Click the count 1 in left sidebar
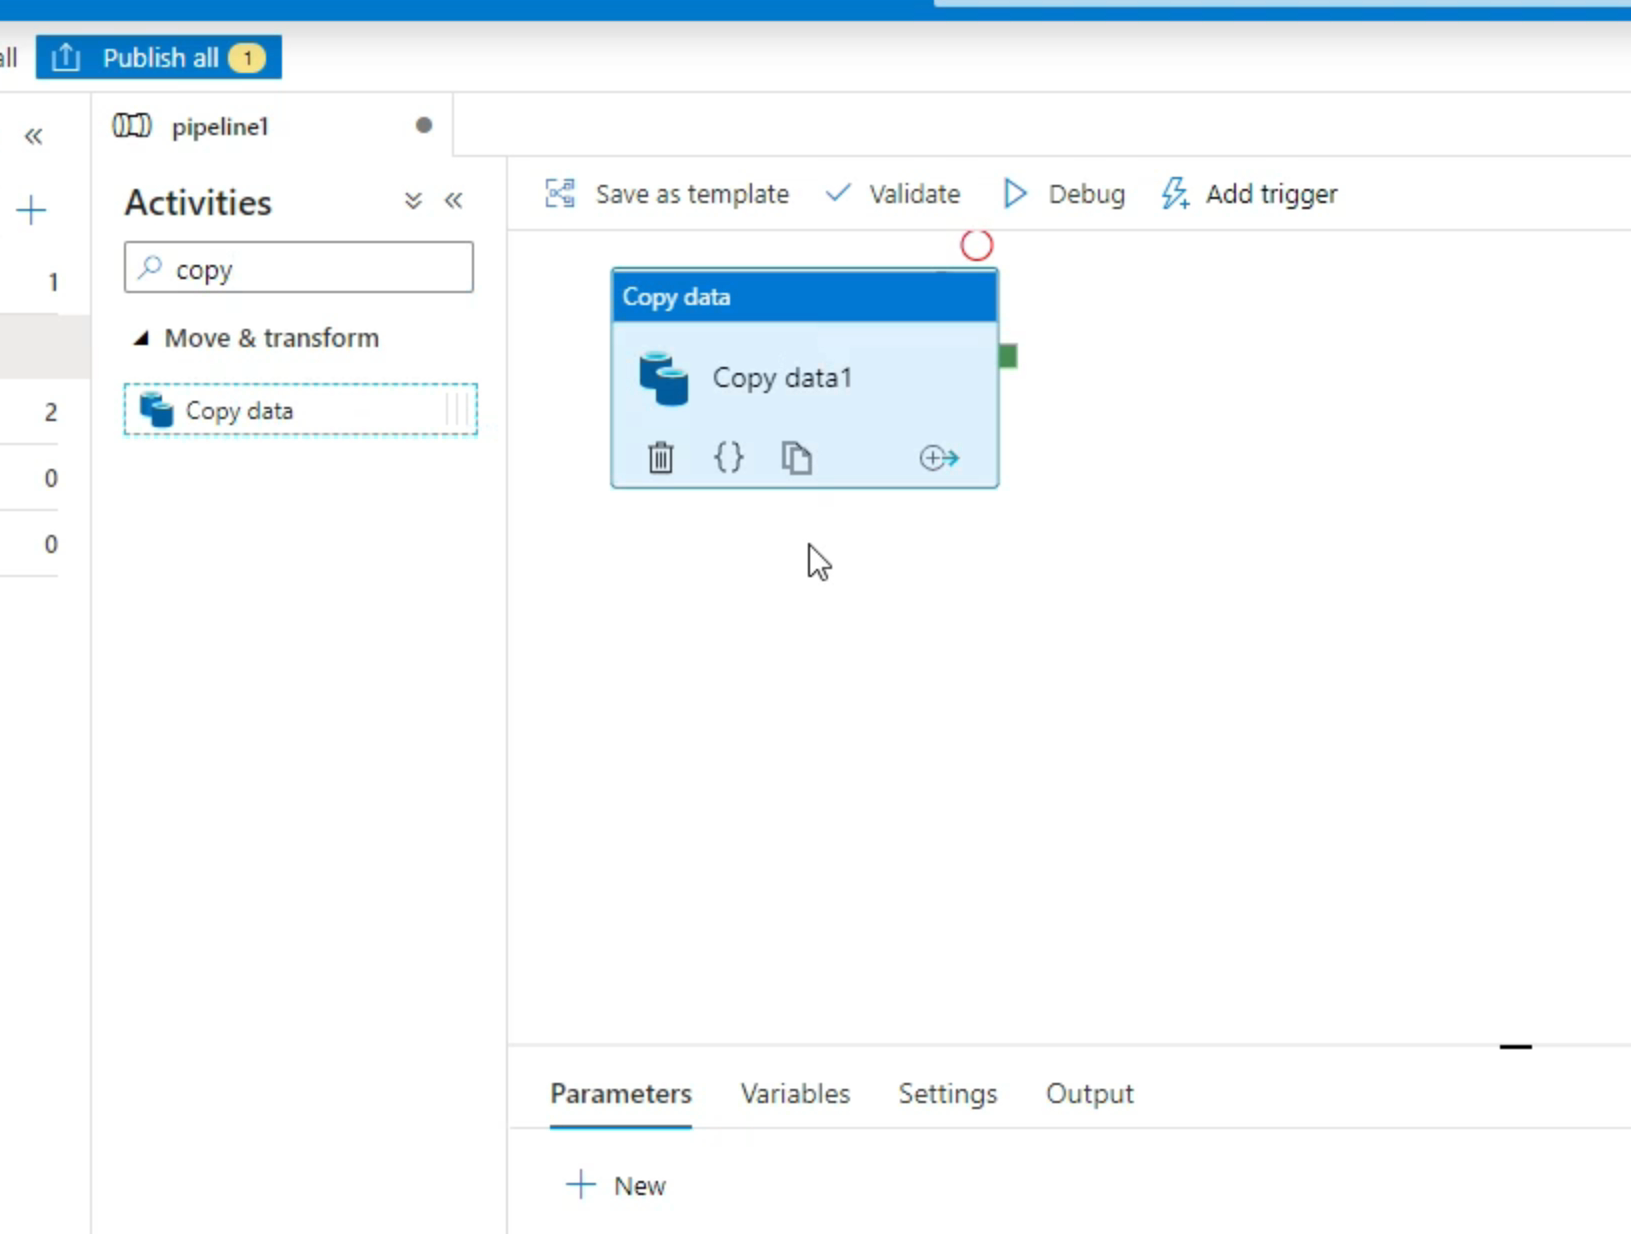 (x=53, y=283)
